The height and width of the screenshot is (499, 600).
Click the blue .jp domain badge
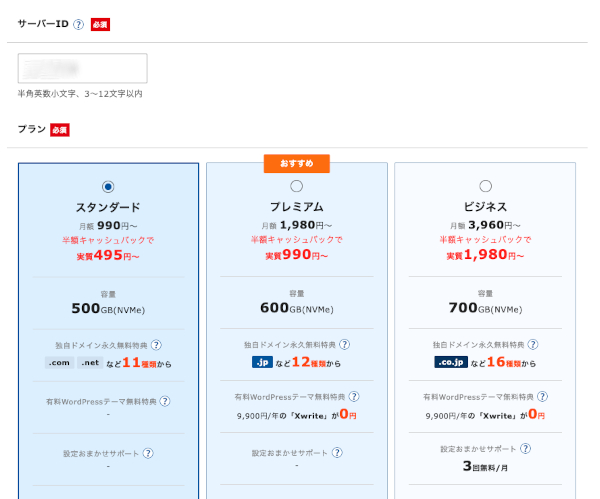(x=263, y=362)
